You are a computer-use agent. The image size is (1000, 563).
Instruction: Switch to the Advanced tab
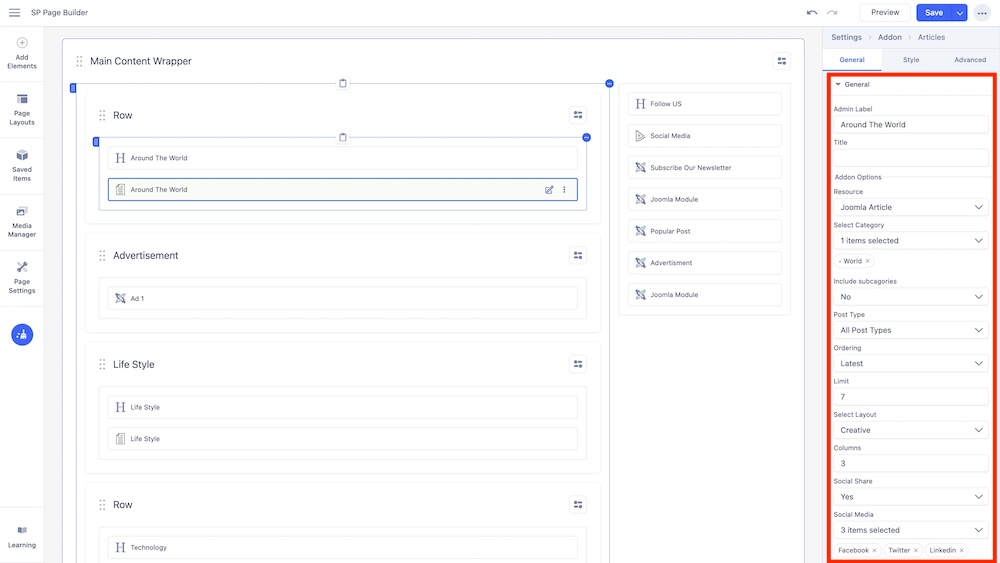coord(969,60)
